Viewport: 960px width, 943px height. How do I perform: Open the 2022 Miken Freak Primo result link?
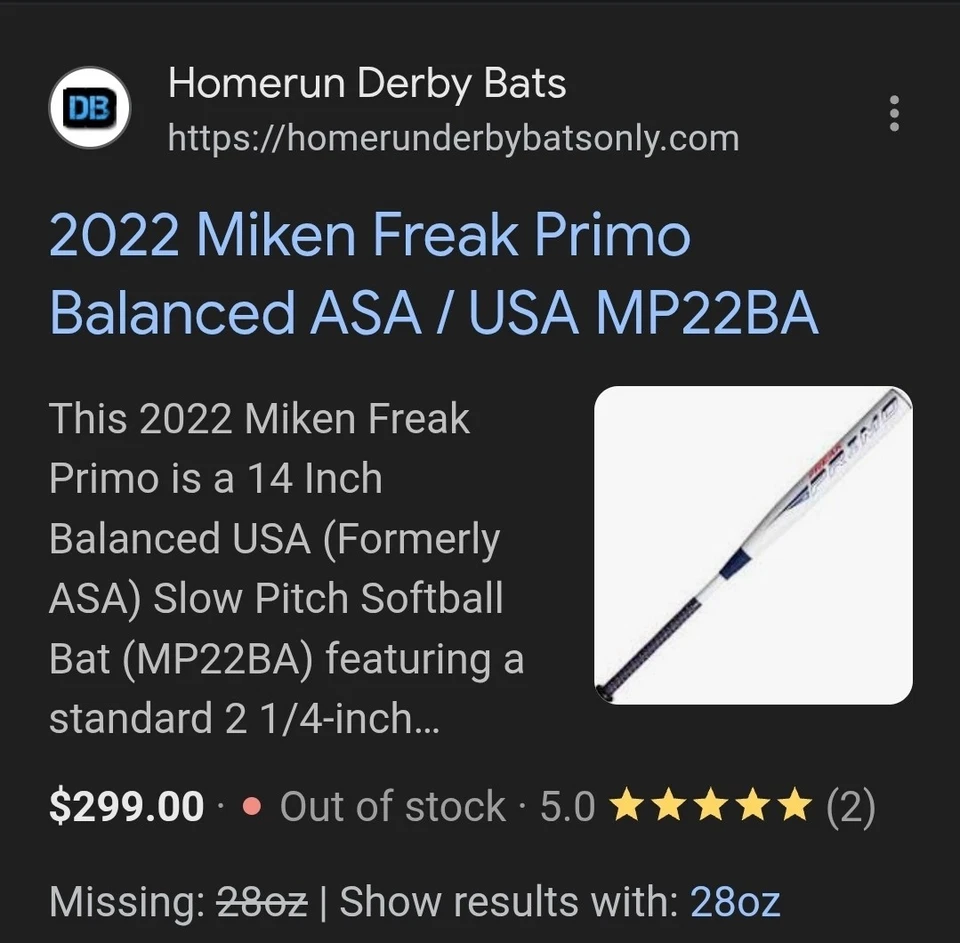370,274
